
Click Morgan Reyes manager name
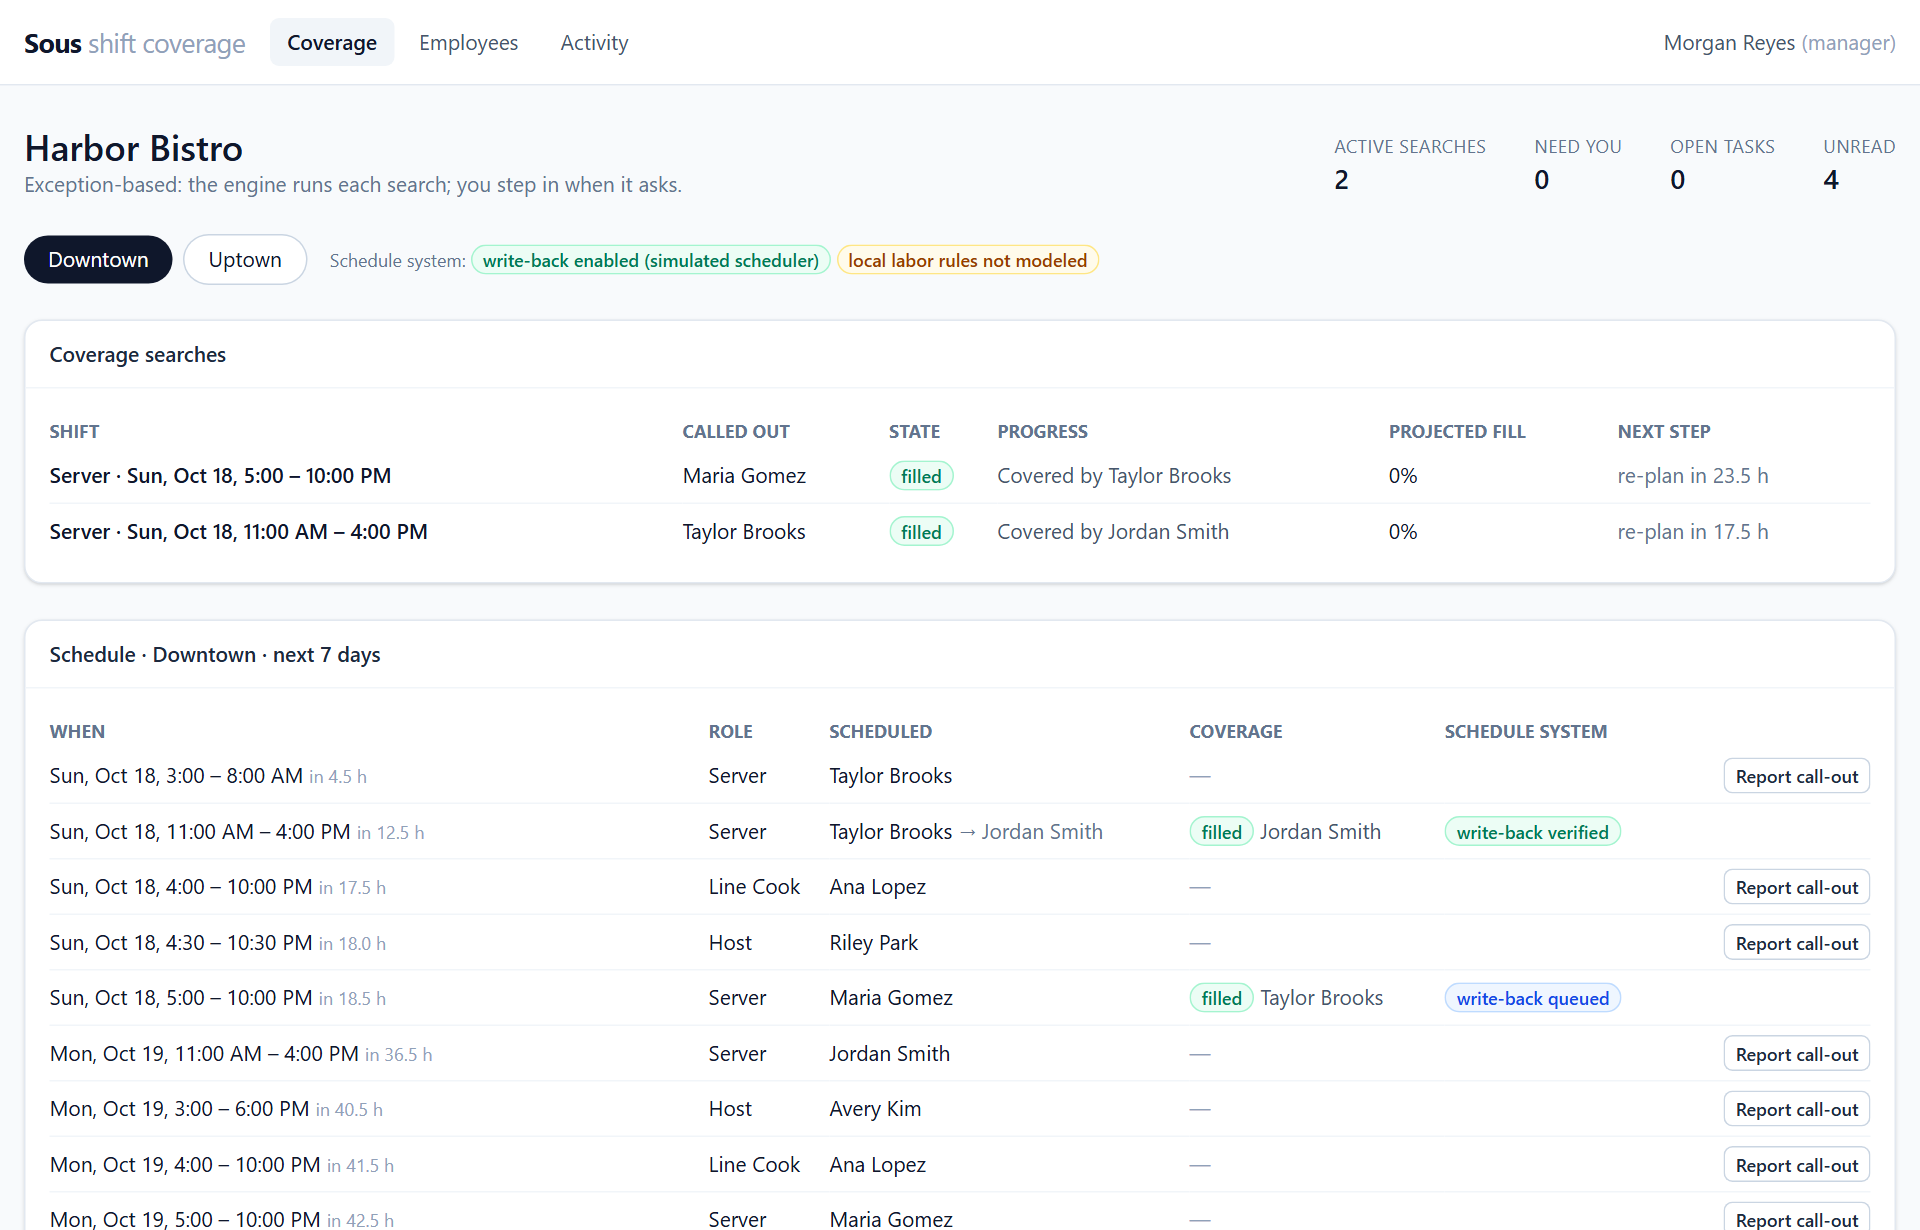pos(1779,43)
